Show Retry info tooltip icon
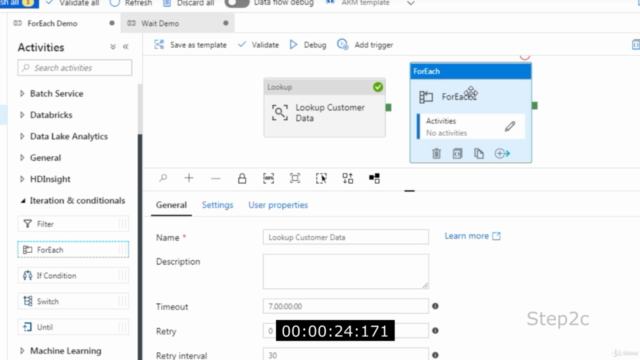640x360 pixels. tap(436, 331)
